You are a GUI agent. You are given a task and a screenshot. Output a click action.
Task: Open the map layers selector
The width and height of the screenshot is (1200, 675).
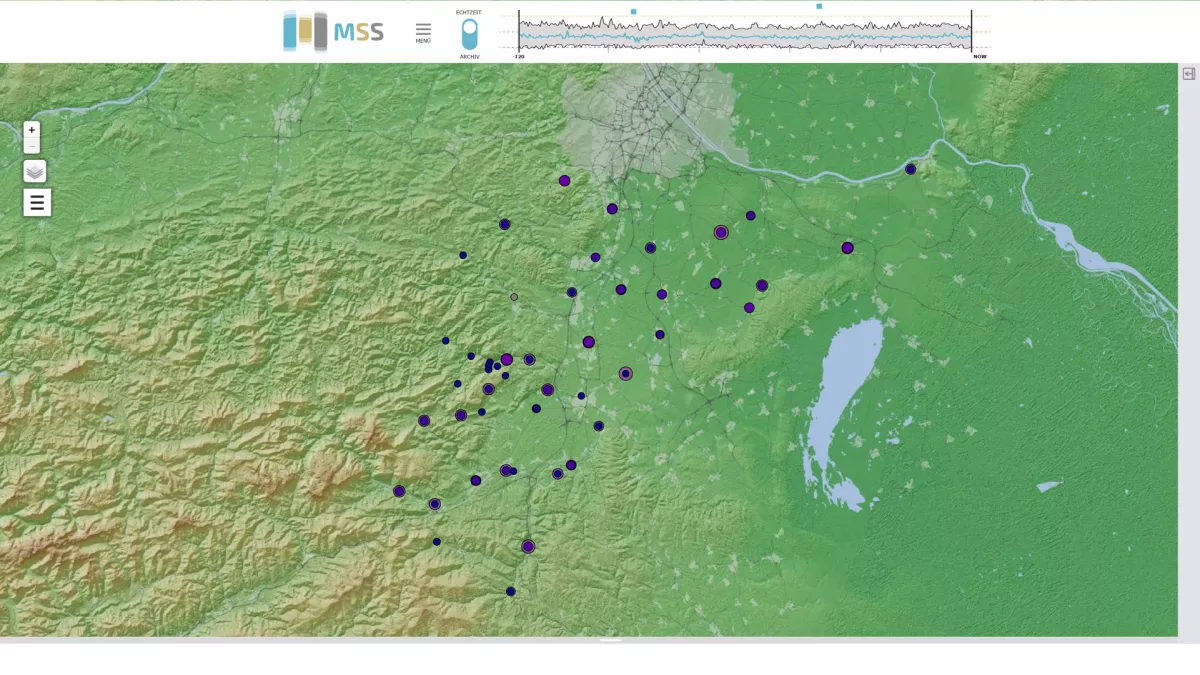coord(35,171)
